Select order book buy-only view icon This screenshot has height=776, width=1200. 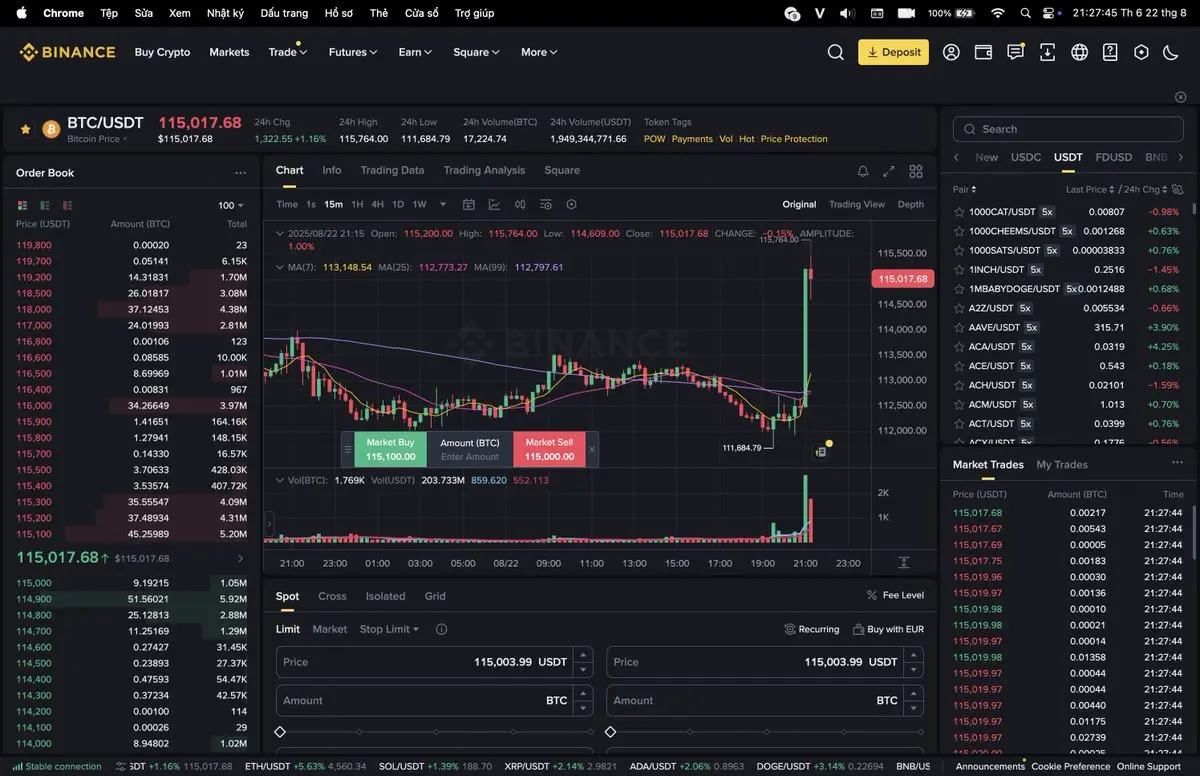[x=45, y=205]
